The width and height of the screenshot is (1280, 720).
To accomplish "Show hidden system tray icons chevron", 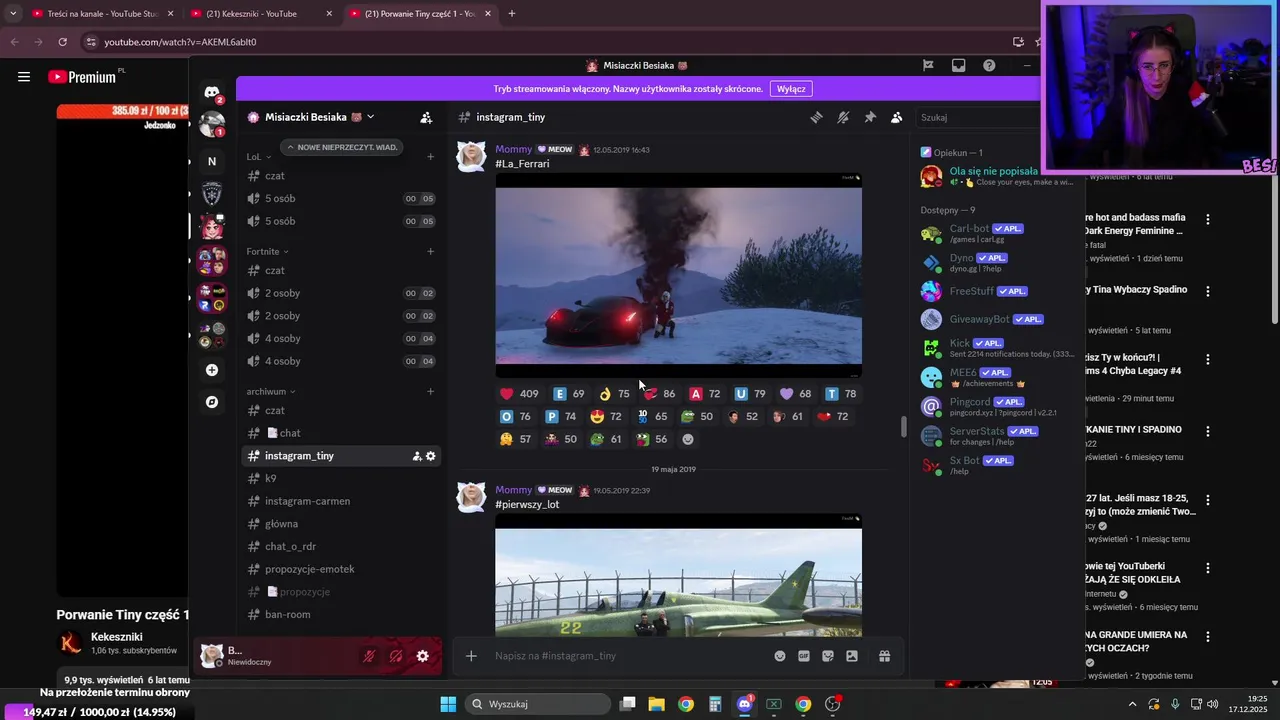I will (x=1132, y=704).
